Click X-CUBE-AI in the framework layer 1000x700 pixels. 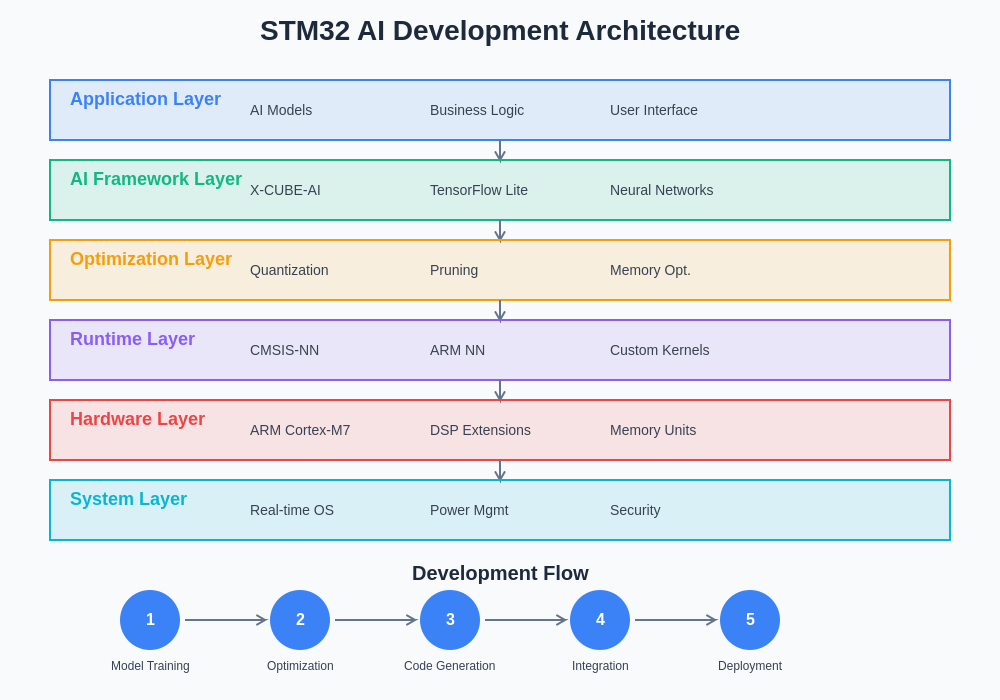click(285, 190)
